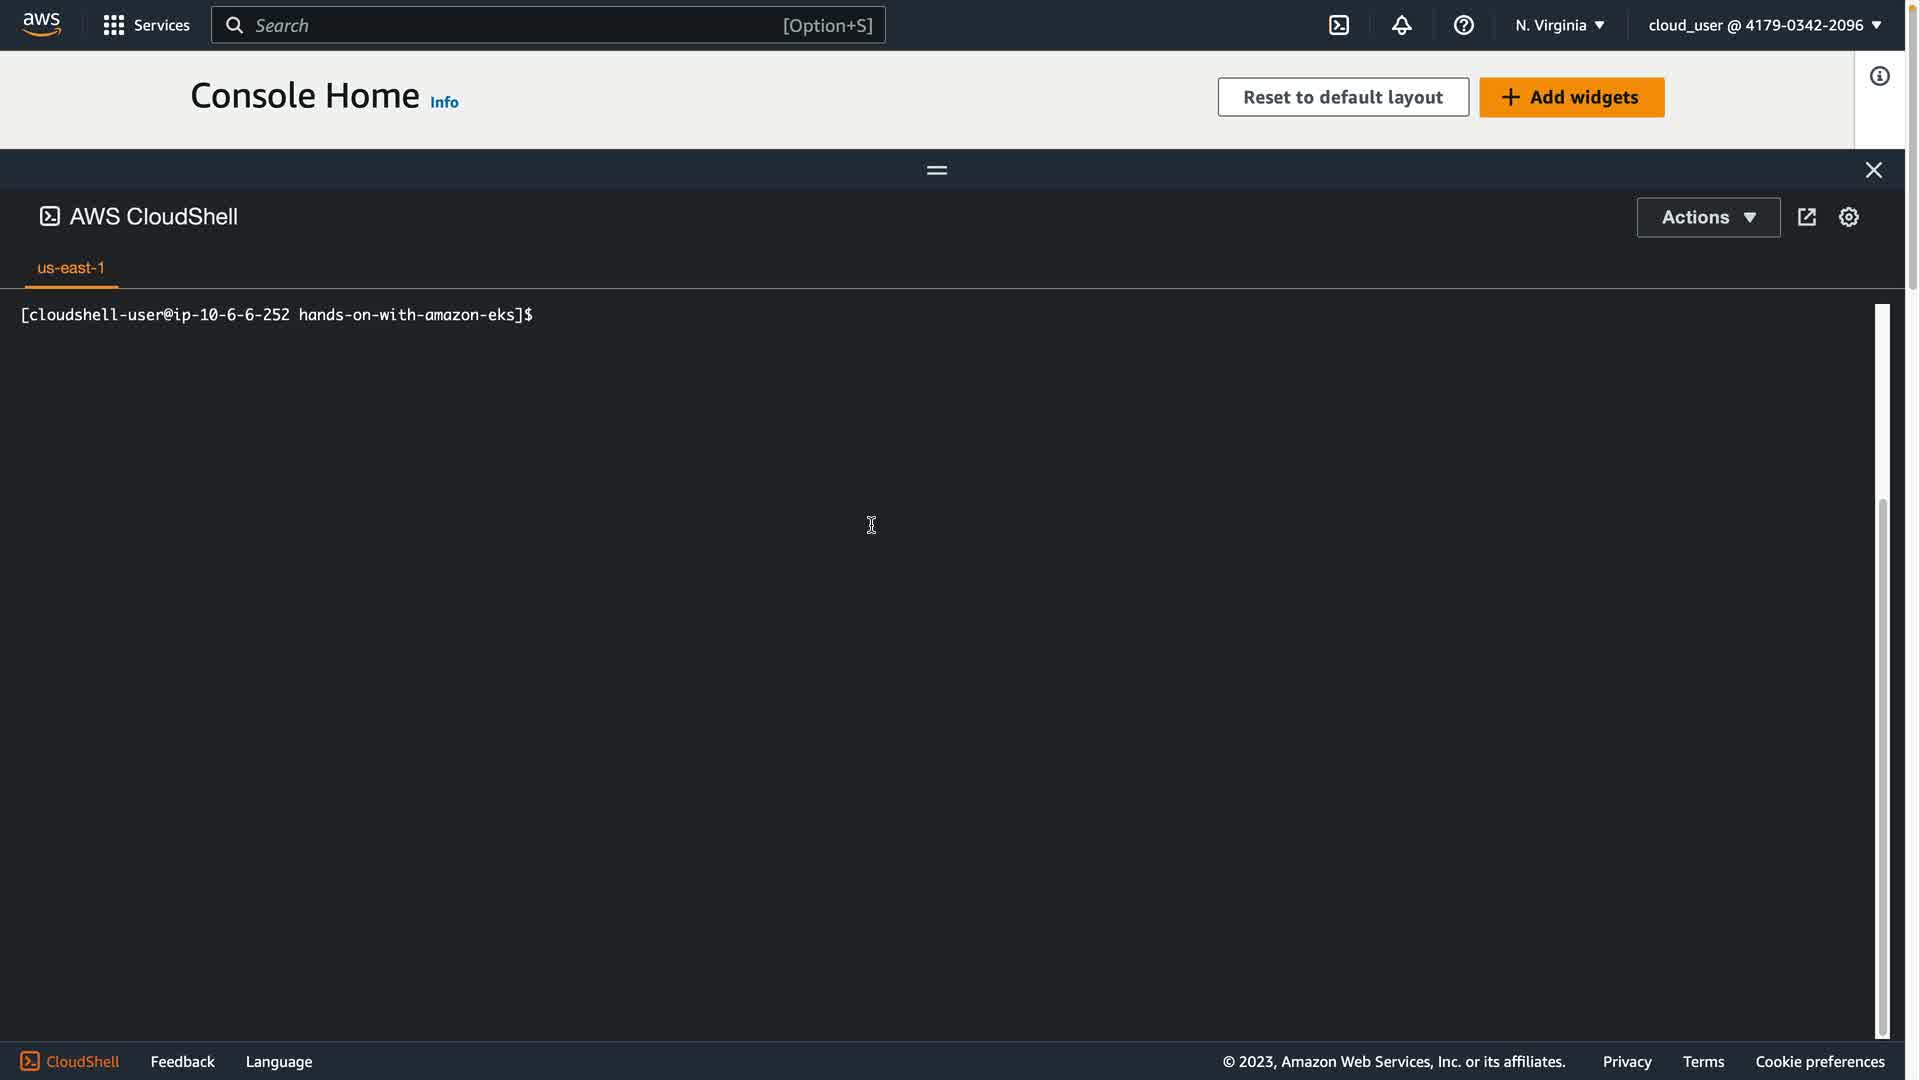The width and height of the screenshot is (1920, 1080).
Task: Launch CloudShell from top navigation icon
Action: 1339,25
